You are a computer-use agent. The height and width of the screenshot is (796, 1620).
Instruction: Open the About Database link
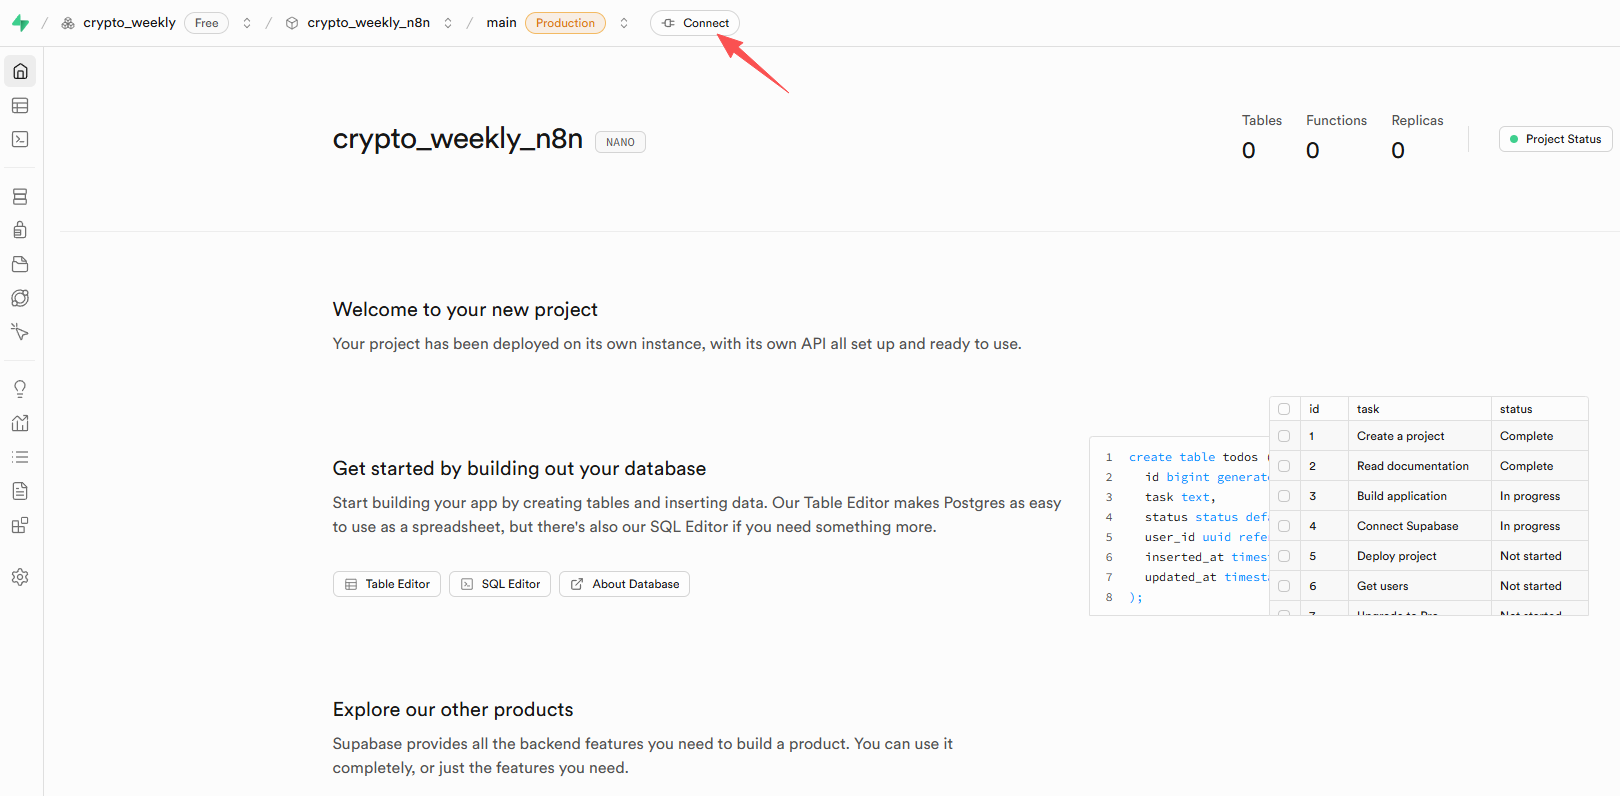[x=624, y=584]
